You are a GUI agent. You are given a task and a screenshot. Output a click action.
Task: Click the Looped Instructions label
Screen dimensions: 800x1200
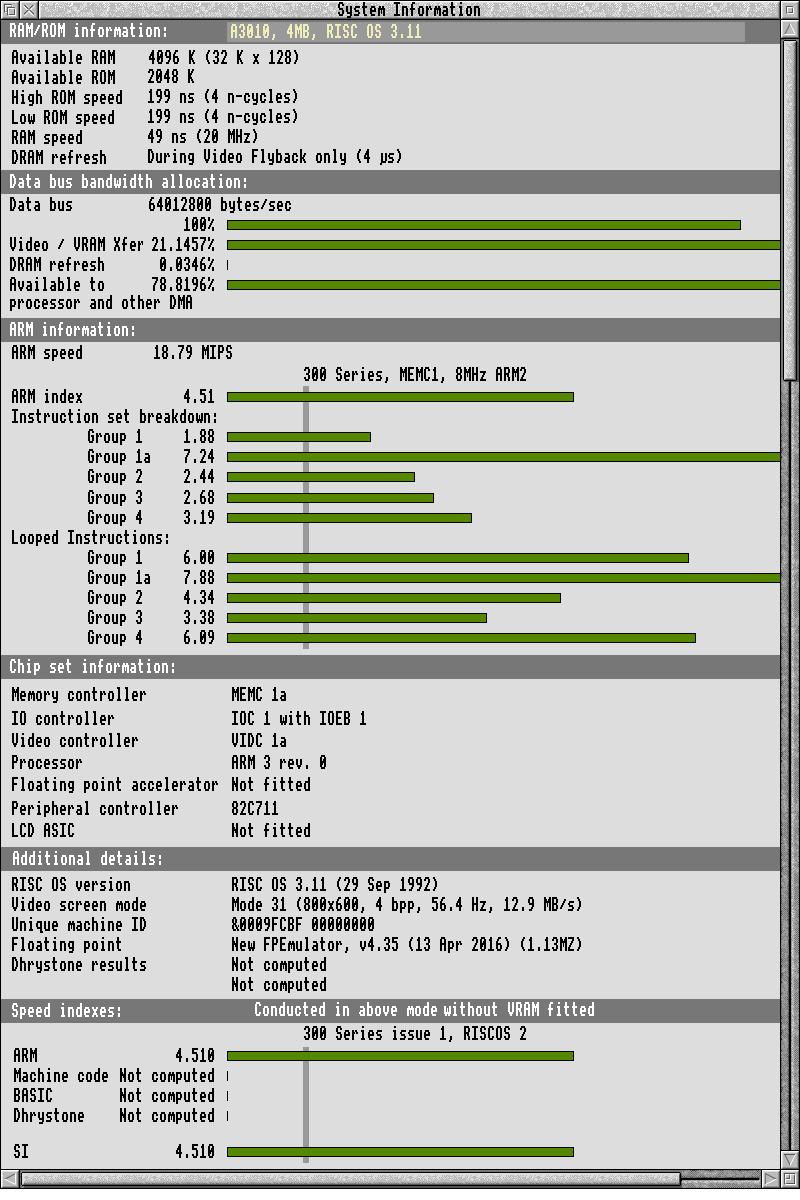(91, 538)
